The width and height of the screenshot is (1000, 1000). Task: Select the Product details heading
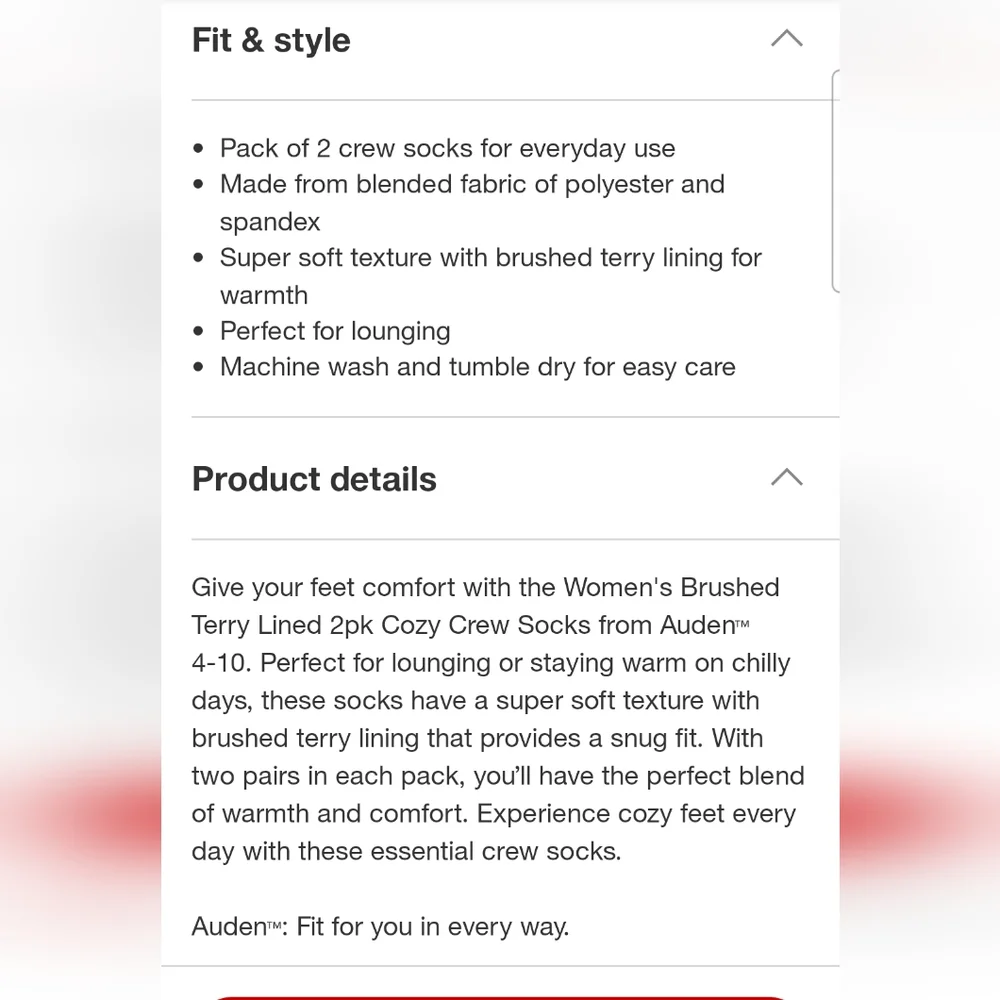tap(314, 479)
